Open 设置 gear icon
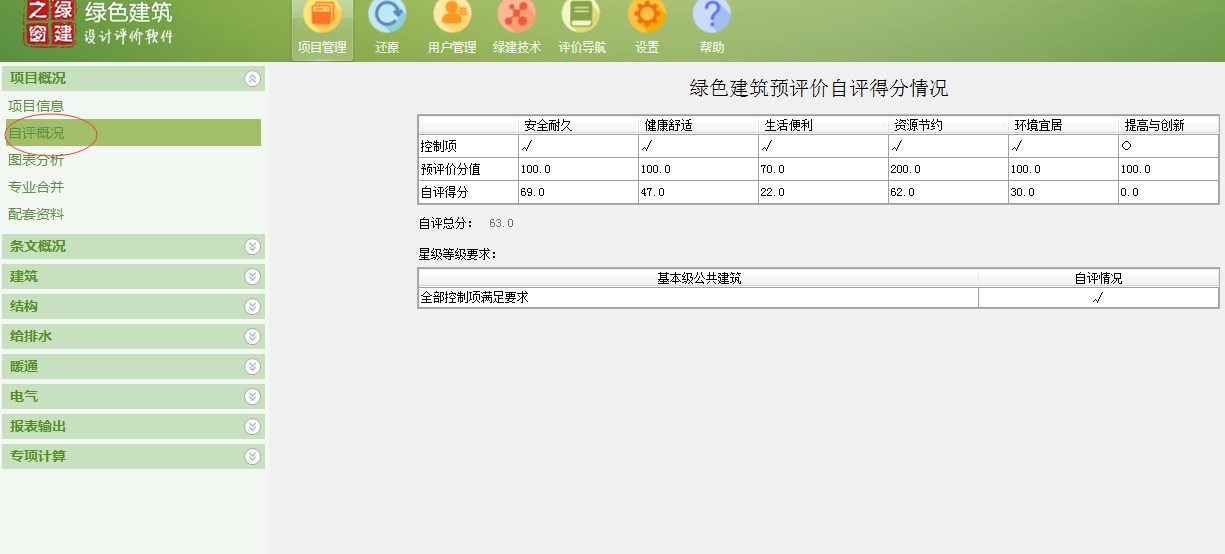The width and height of the screenshot is (1225, 554). [x=647, y=18]
